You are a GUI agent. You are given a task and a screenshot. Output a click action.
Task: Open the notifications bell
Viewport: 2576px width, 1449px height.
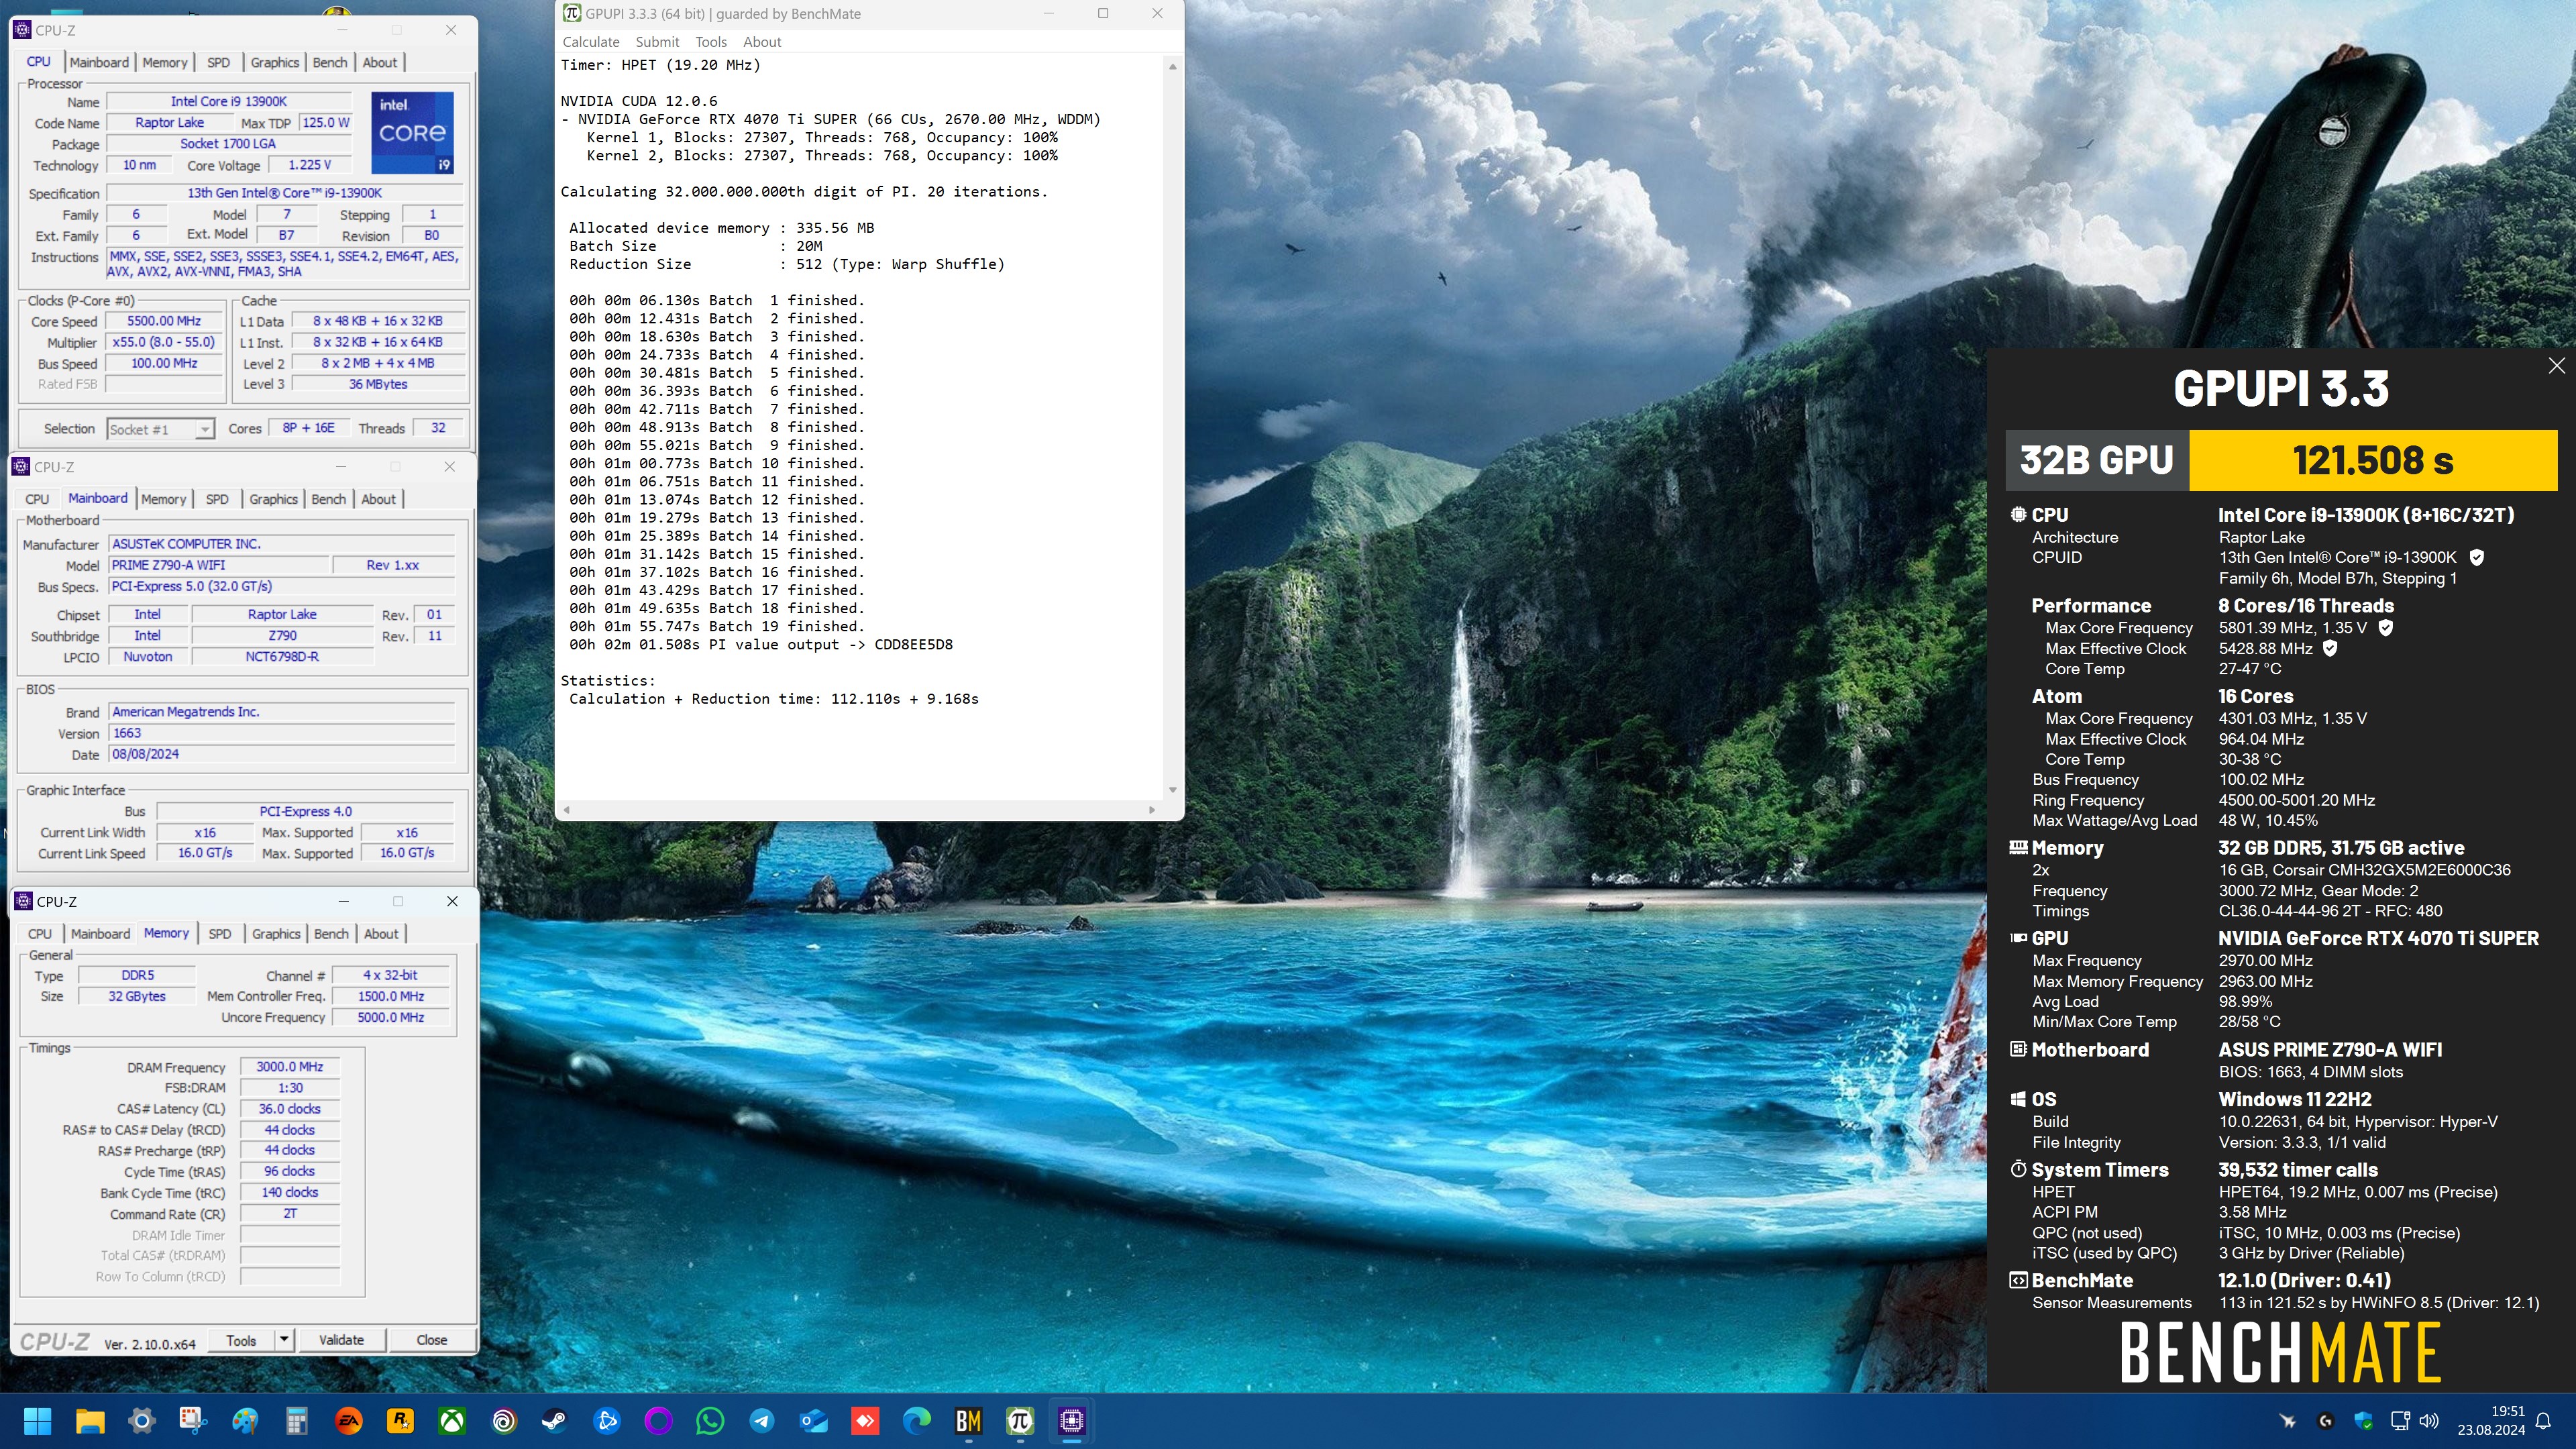(x=2544, y=1421)
